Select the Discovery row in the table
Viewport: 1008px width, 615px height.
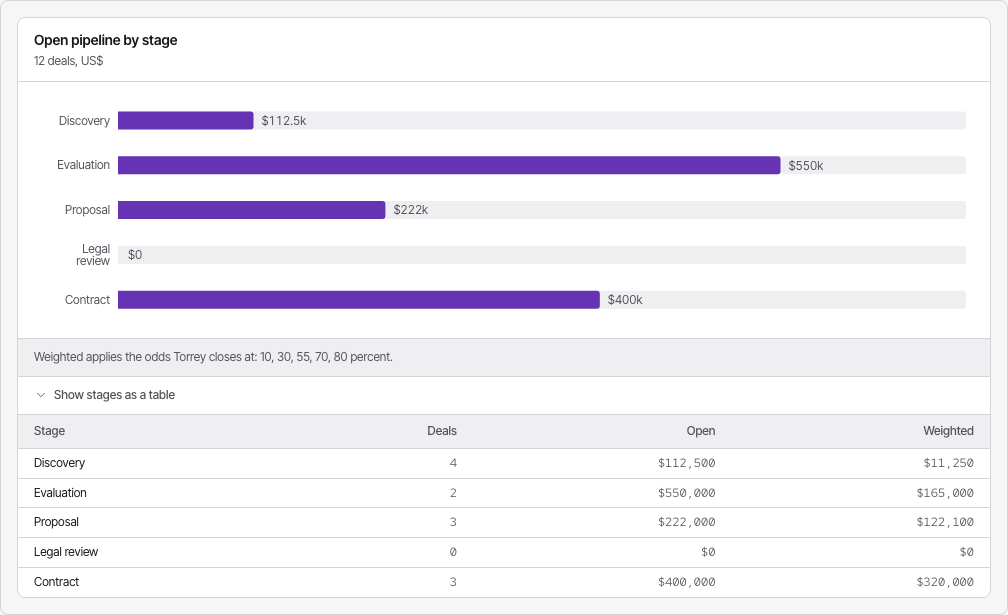[504, 463]
